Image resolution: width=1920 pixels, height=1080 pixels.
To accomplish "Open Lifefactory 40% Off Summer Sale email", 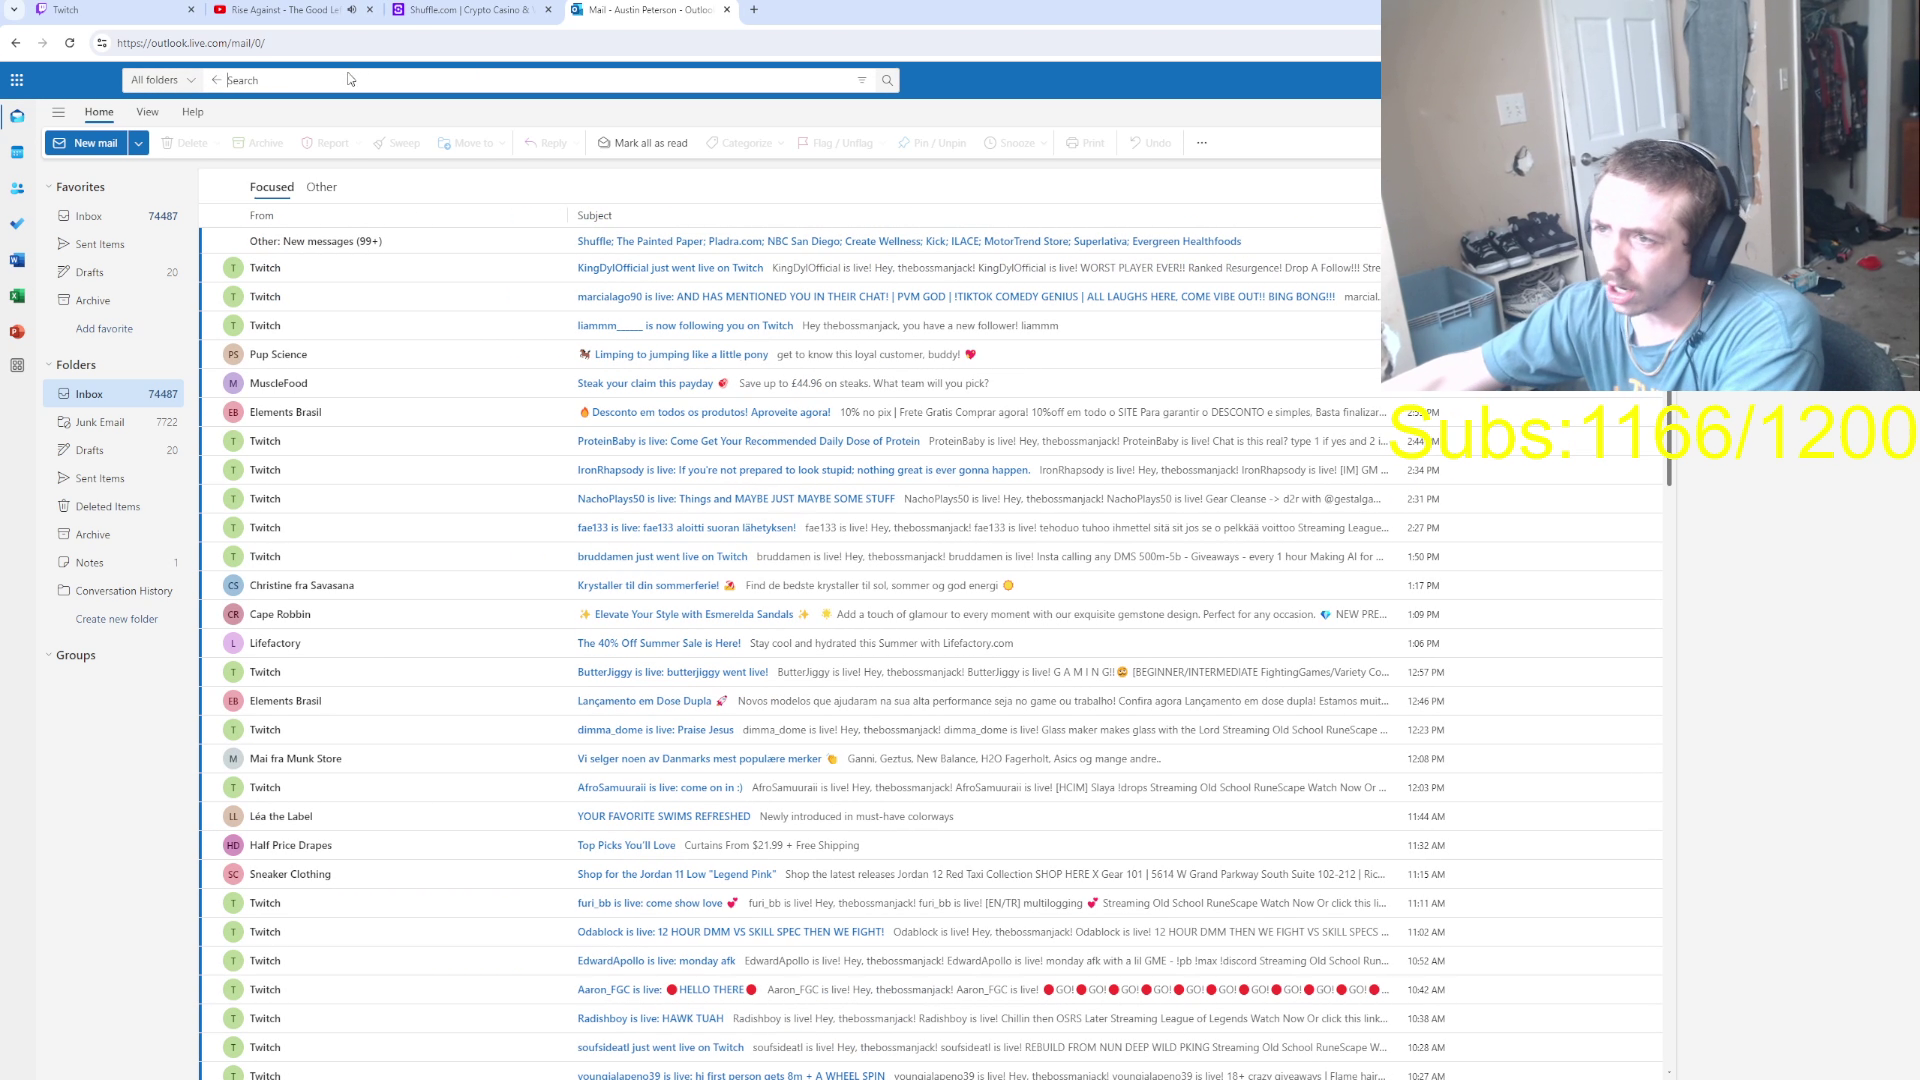I will click(x=930, y=643).
